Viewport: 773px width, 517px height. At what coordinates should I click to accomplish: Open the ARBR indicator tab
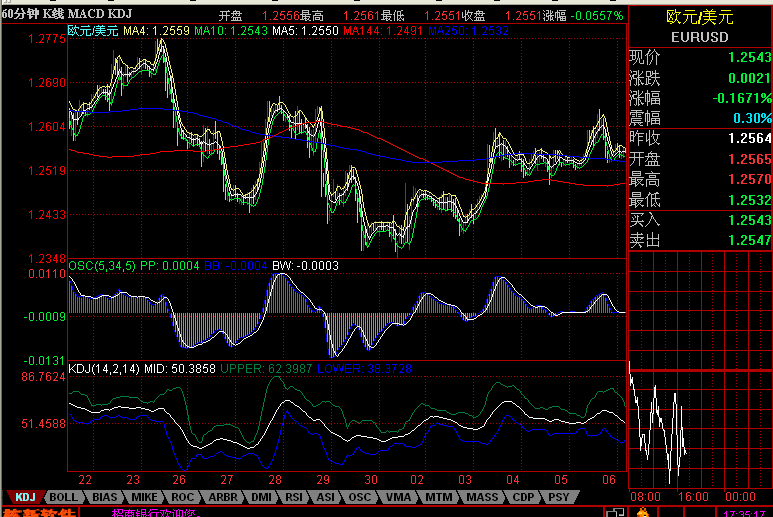click(x=223, y=497)
